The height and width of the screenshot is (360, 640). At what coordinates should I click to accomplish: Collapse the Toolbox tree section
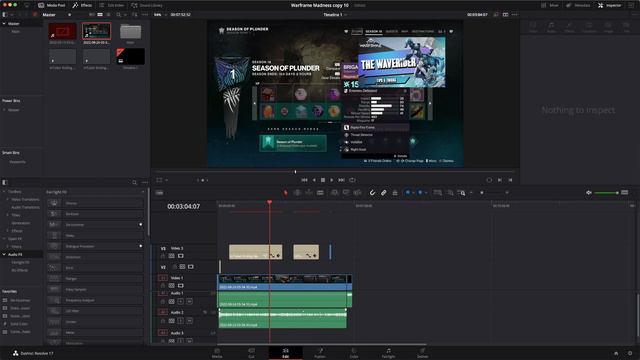pos(4,191)
